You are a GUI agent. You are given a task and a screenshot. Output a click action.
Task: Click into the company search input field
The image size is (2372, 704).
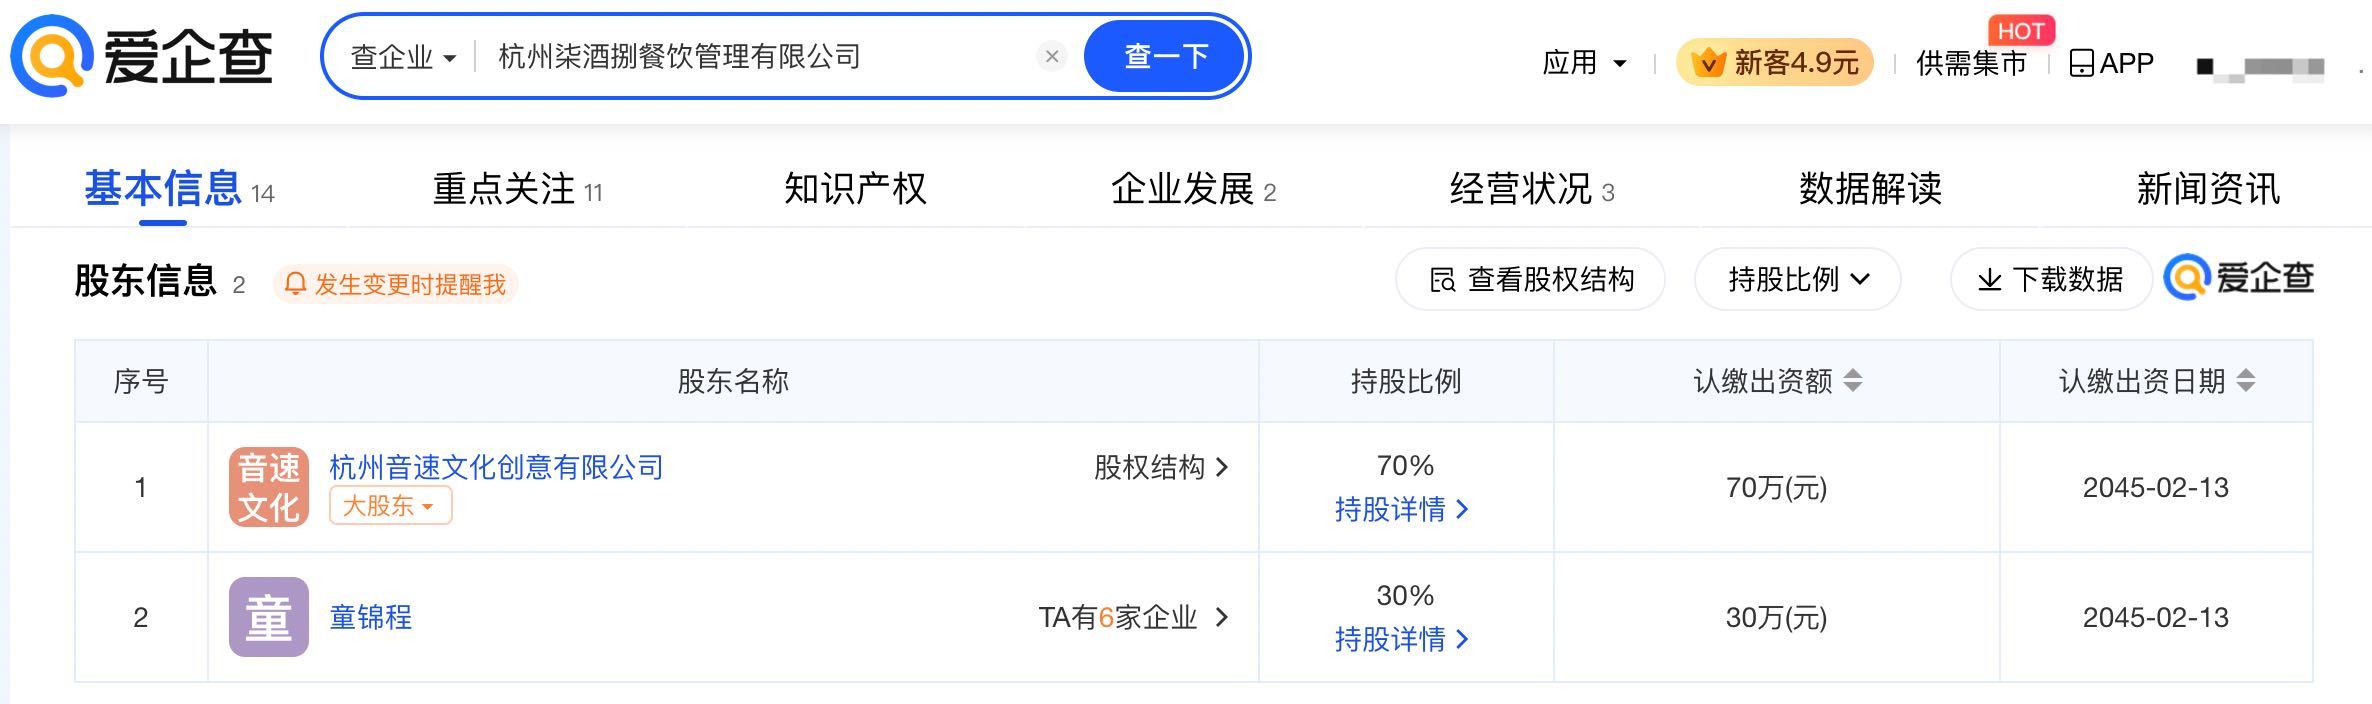pos(750,57)
